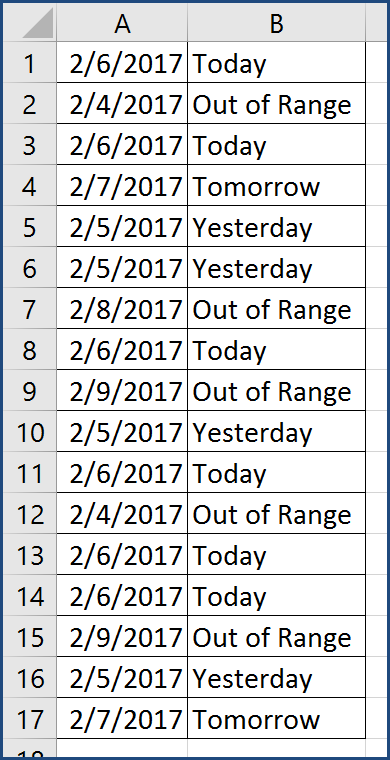
Task: Select row 1 header
Action: pyautogui.click(x=30, y=62)
